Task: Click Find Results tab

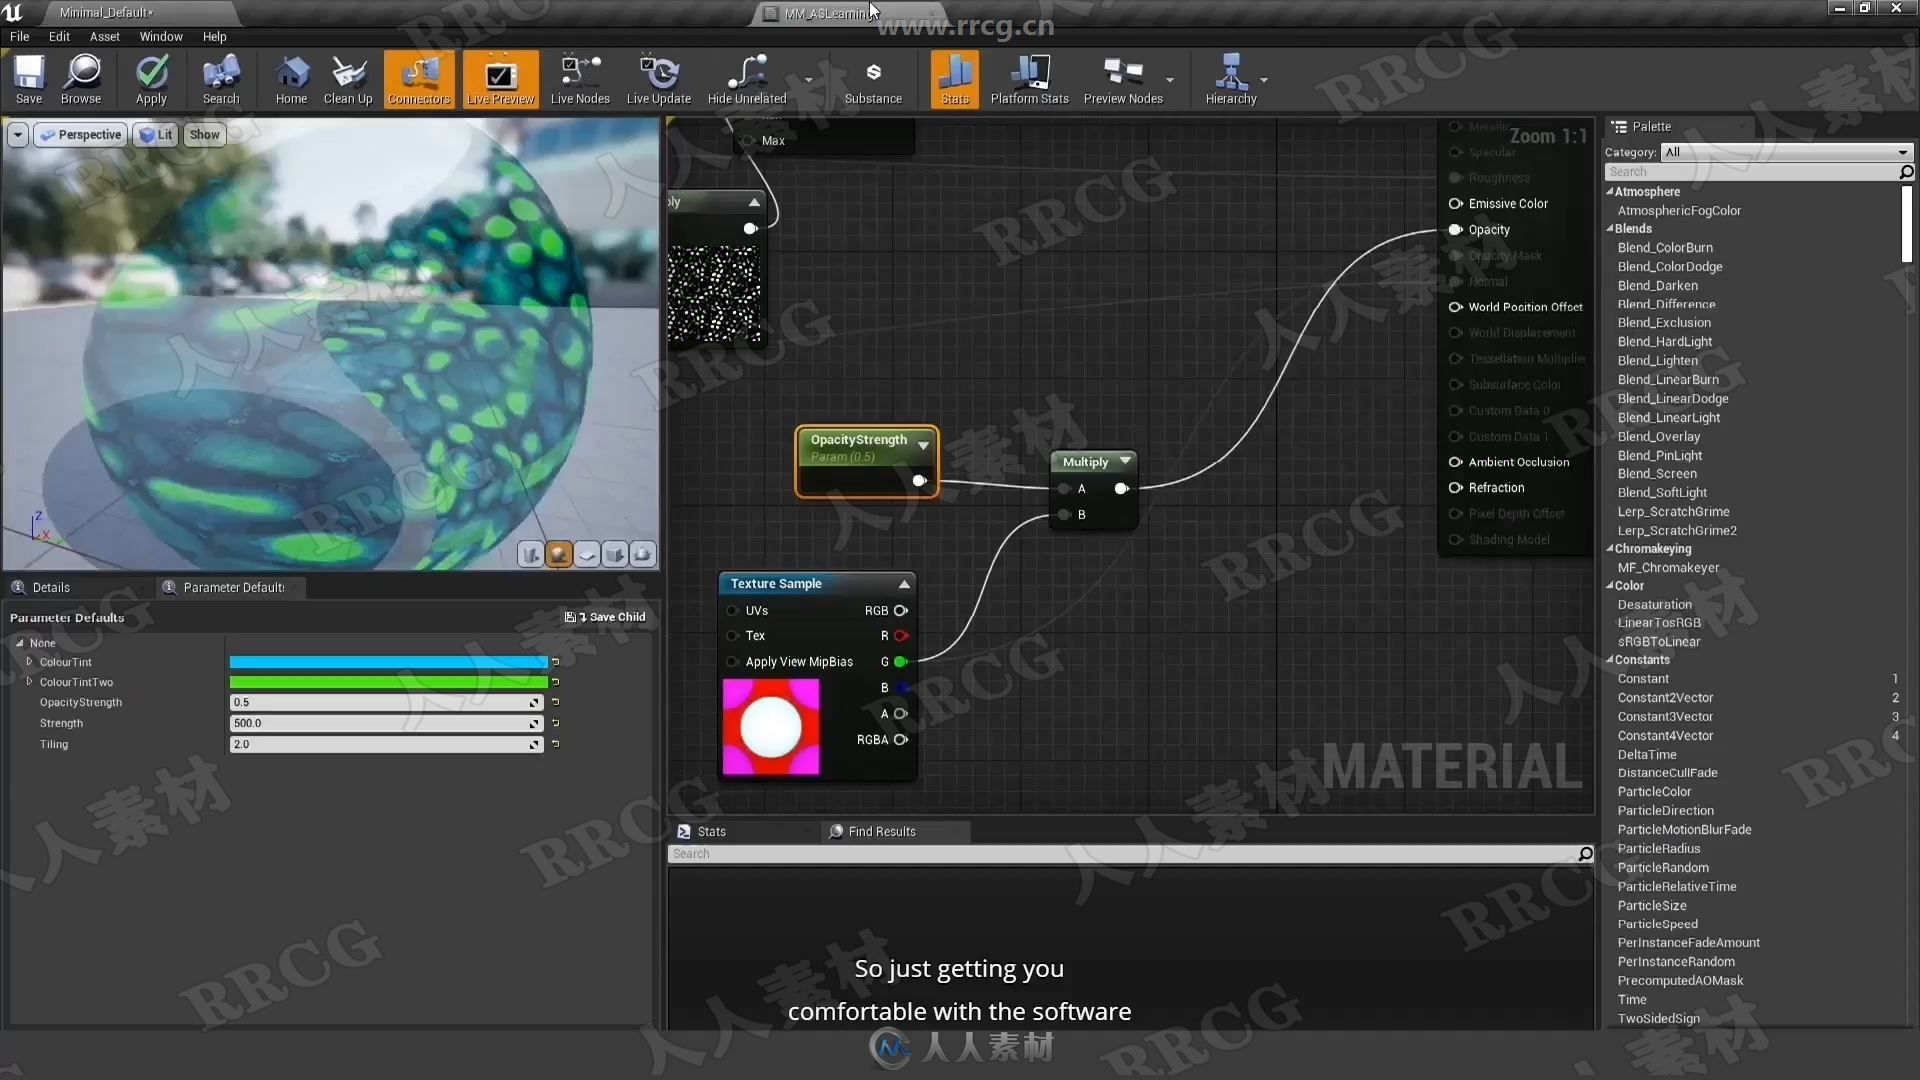Action: pos(882,831)
